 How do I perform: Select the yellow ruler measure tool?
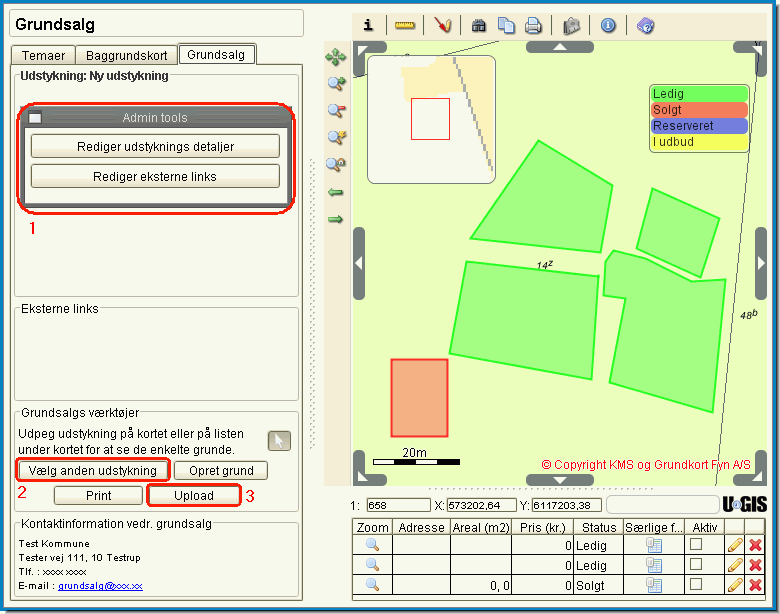coord(405,25)
